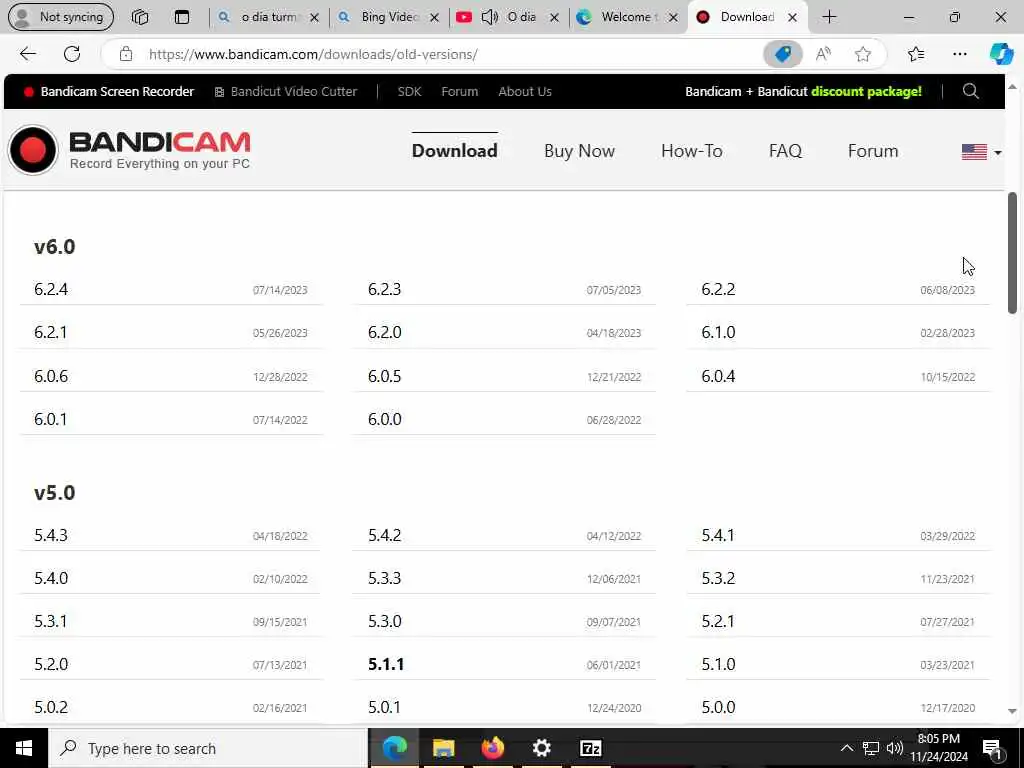Screen dimensions: 1024x768
Task: Open the Favorites list icon
Action: (x=916, y=54)
